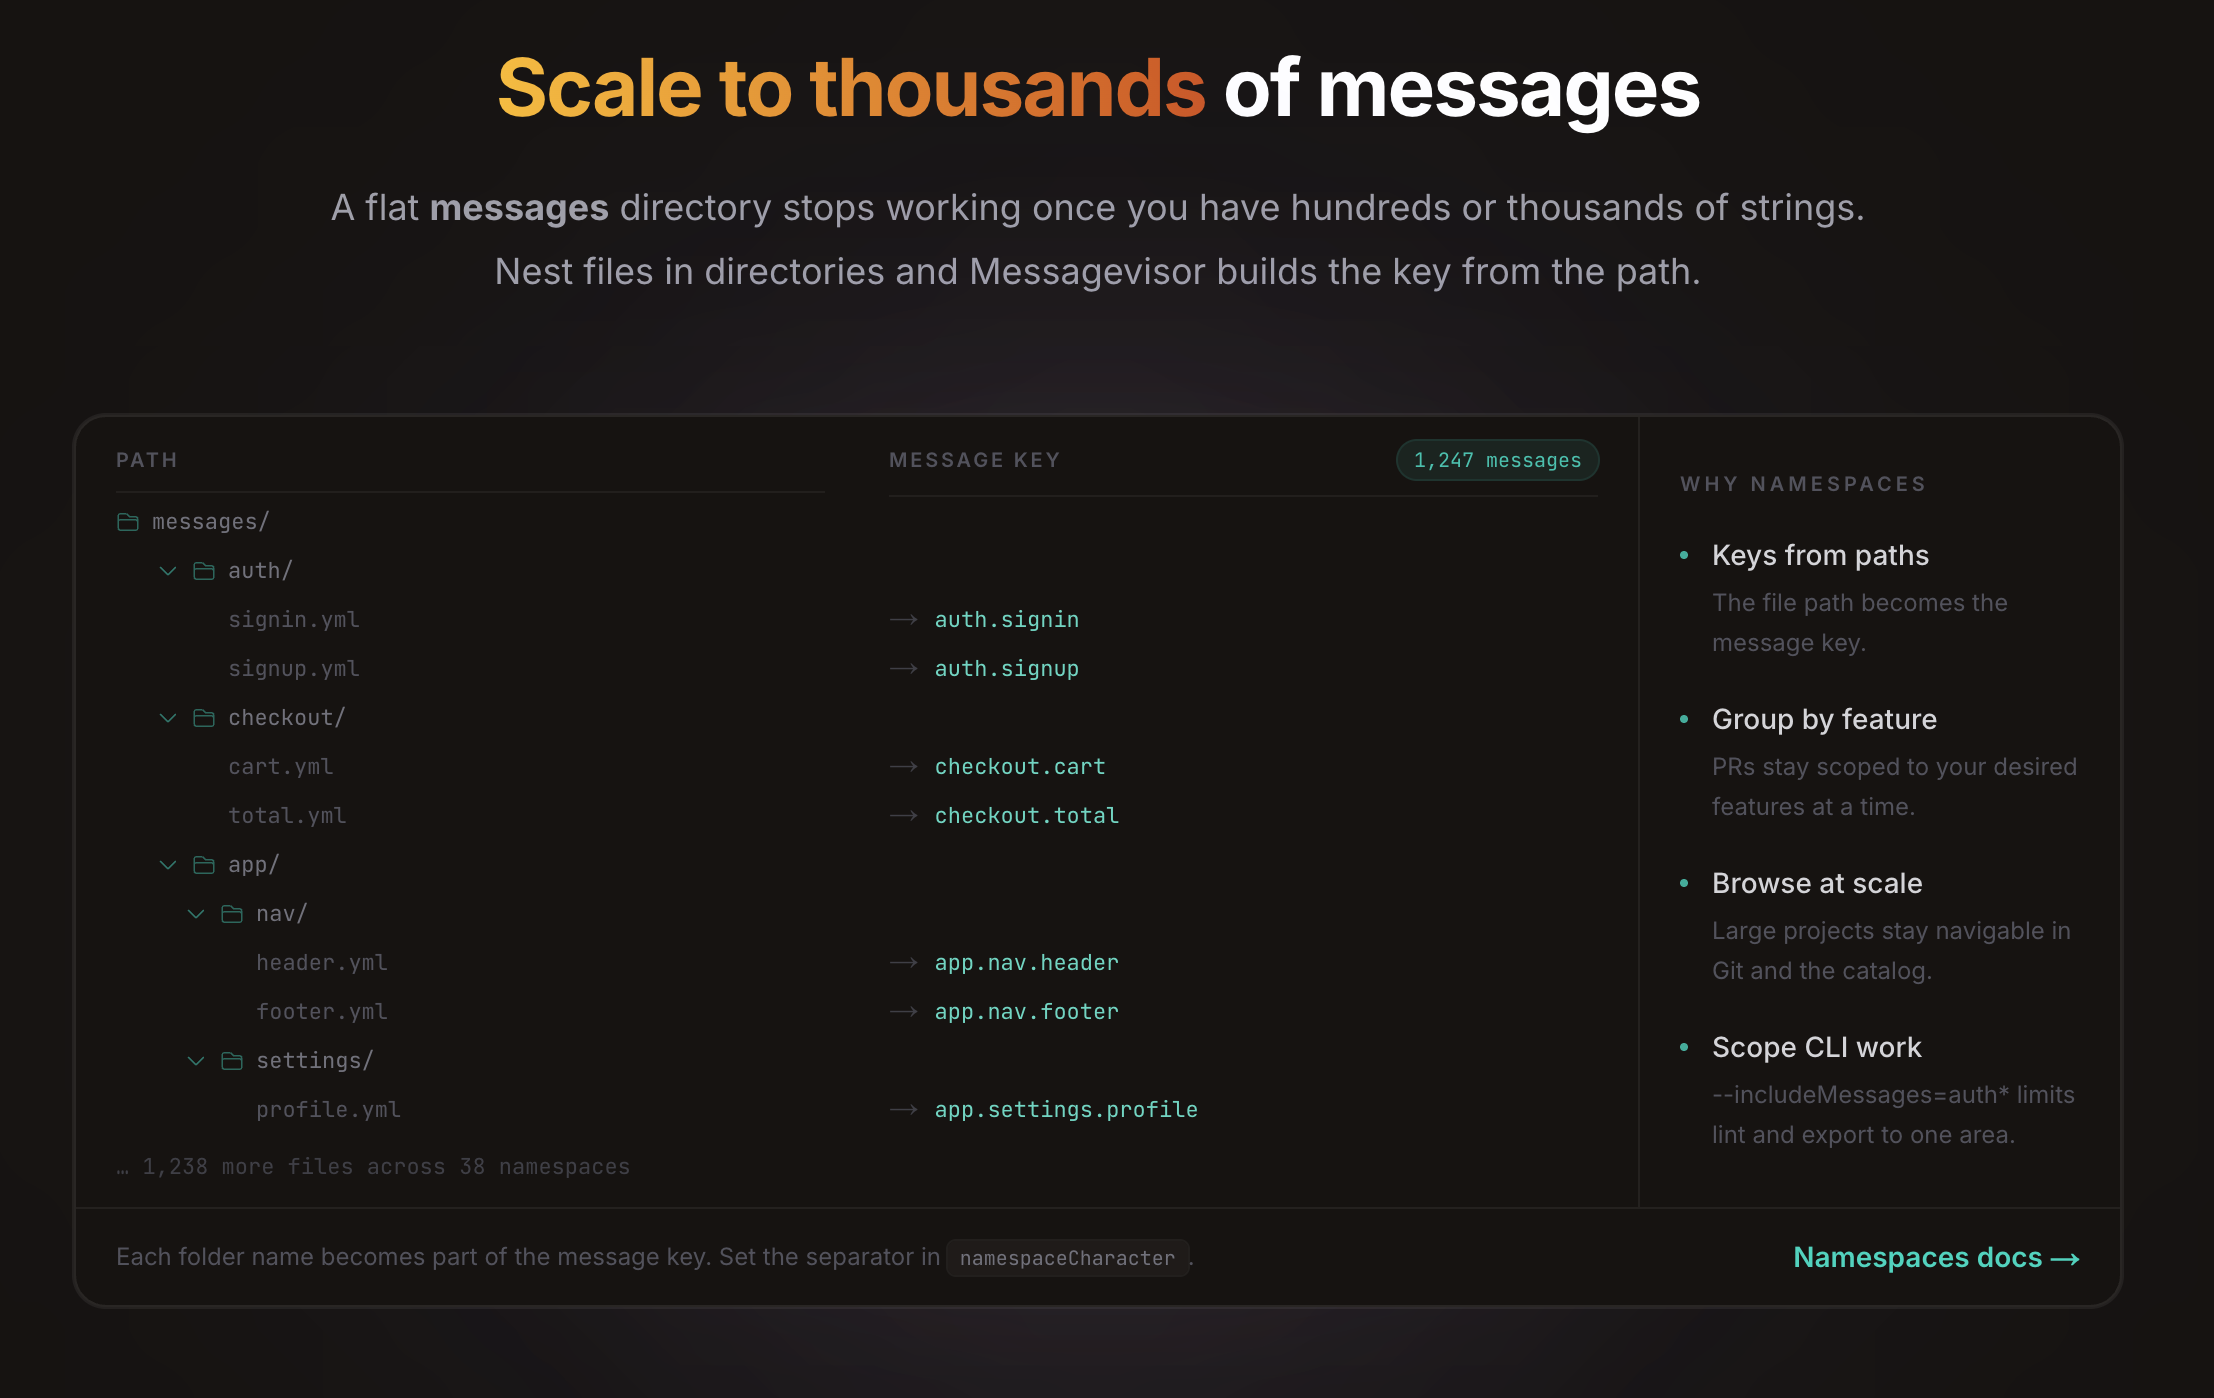Image resolution: width=2214 pixels, height=1398 pixels.
Task: Collapse the checkout/ folder chevron
Action: point(168,718)
